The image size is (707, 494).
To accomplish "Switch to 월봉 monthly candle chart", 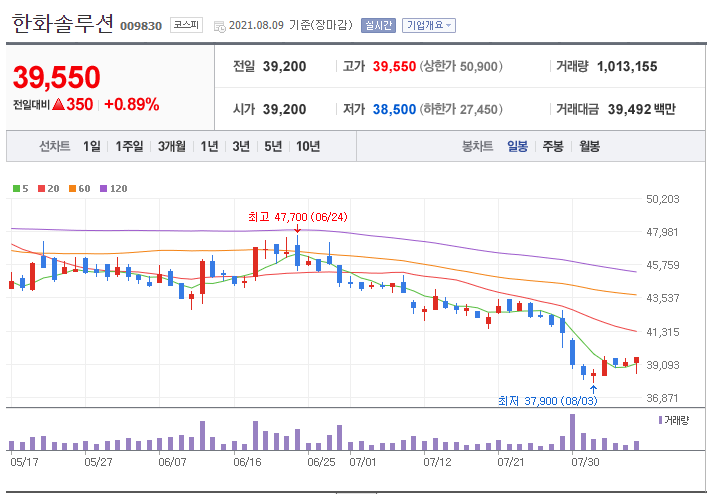I will click(x=589, y=146).
